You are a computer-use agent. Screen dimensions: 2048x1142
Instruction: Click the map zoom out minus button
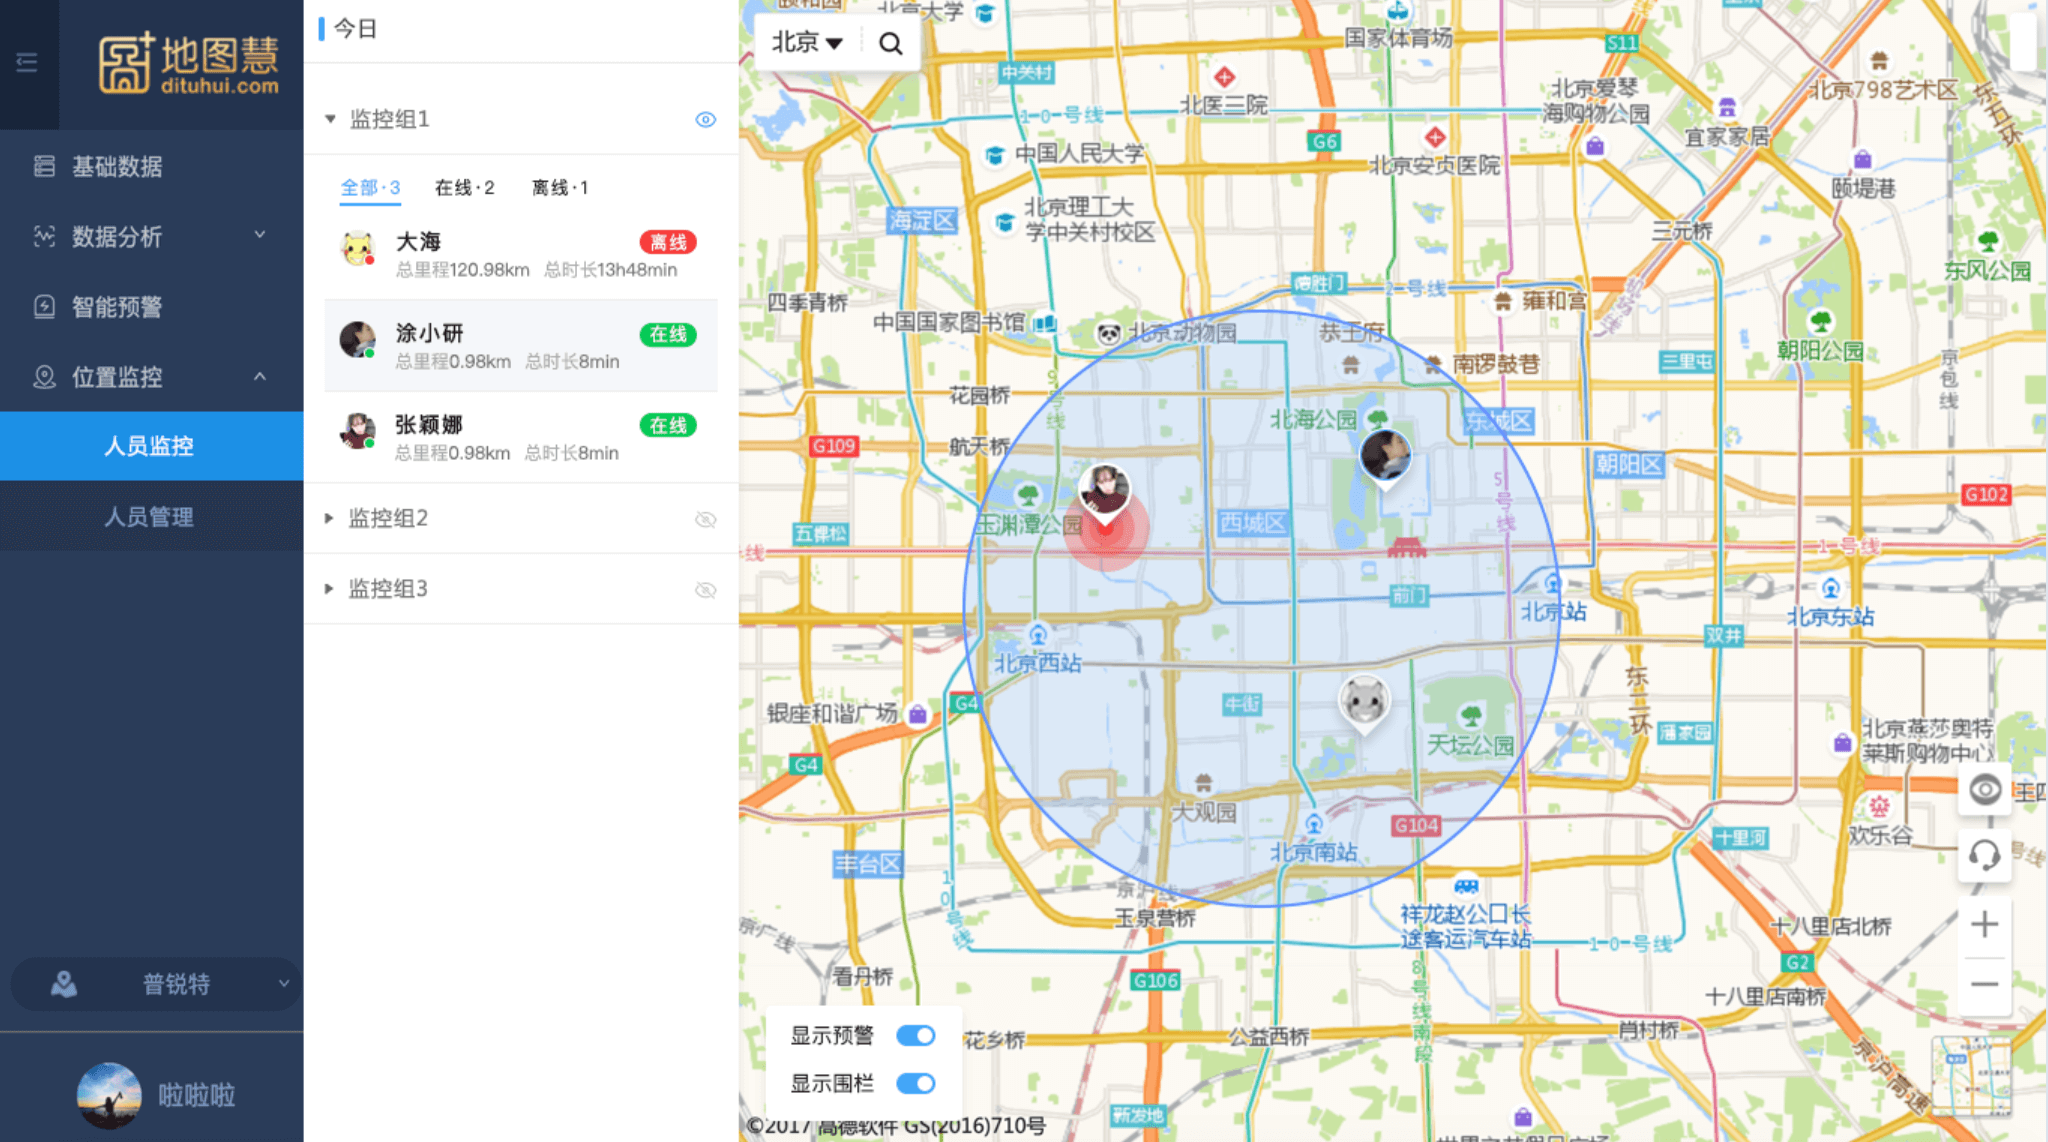coord(1984,984)
